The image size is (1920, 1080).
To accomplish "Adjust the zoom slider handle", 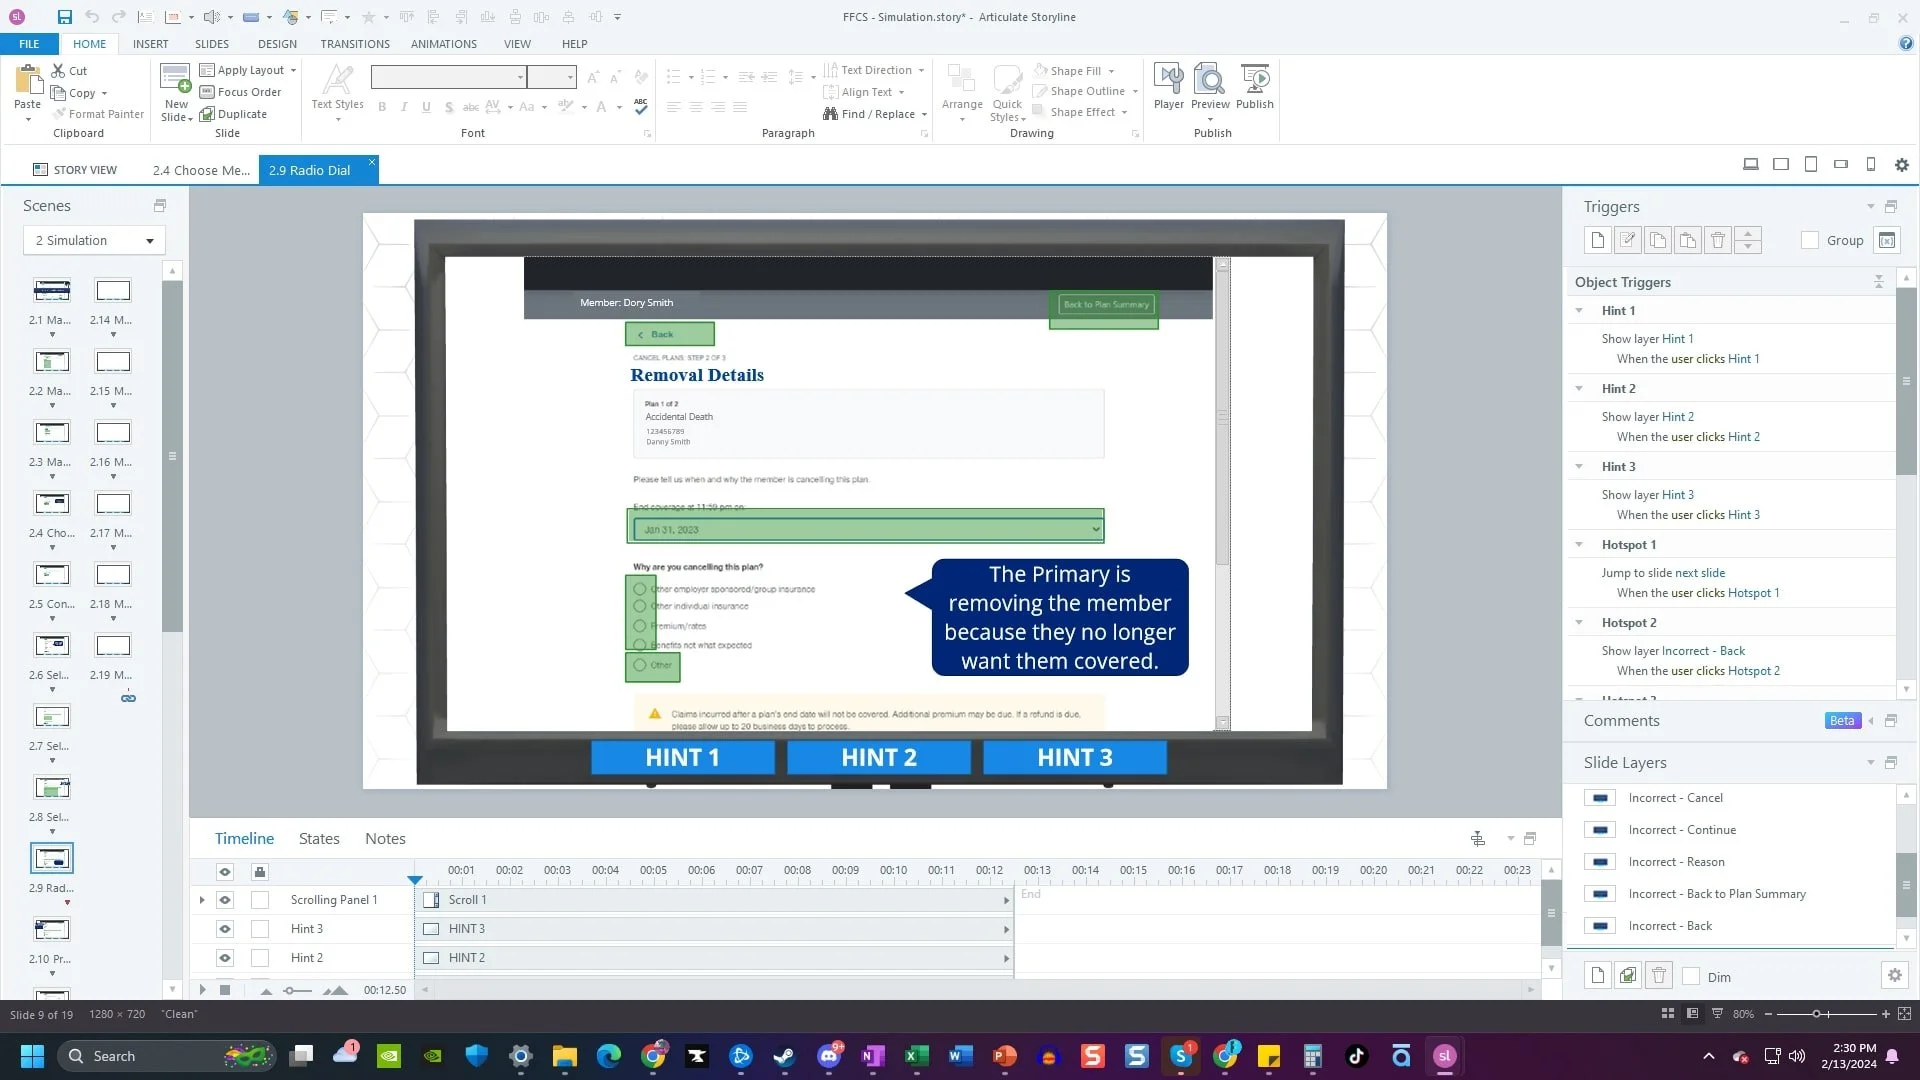I will 1816,1014.
